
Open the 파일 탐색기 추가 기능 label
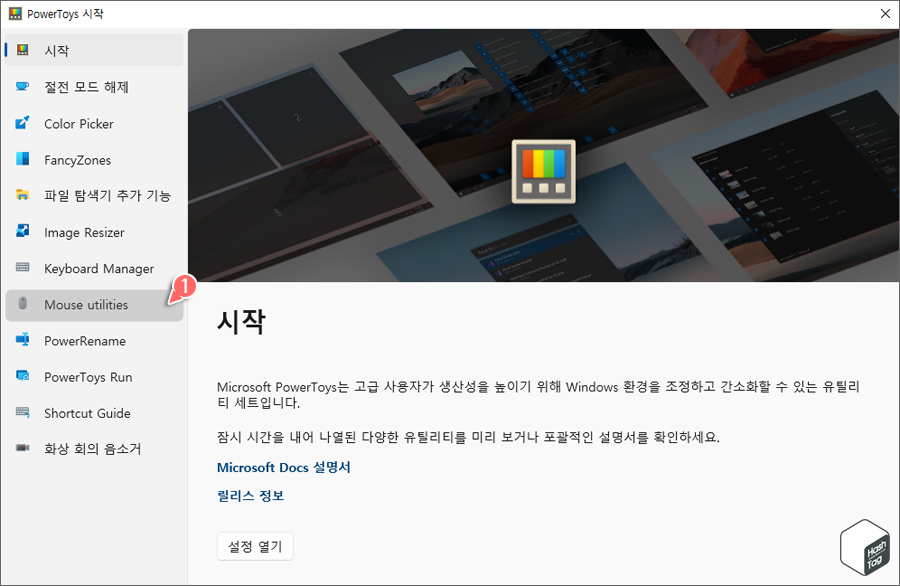coord(107,196)
